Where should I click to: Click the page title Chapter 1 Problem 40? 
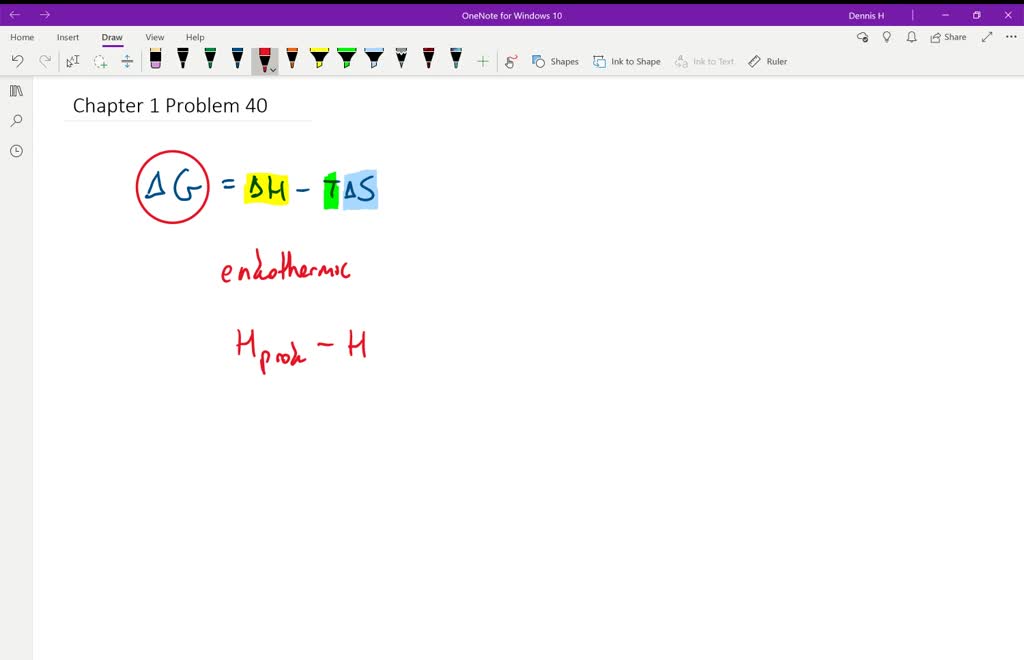point(170,105)
